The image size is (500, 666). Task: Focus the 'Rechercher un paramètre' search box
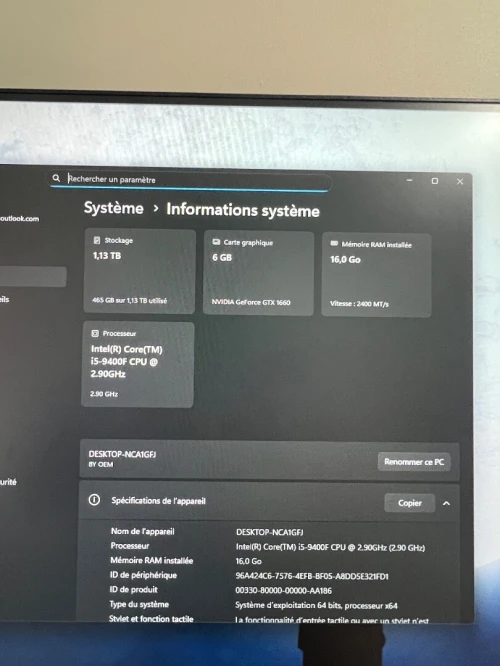click(x=191, y=180)
